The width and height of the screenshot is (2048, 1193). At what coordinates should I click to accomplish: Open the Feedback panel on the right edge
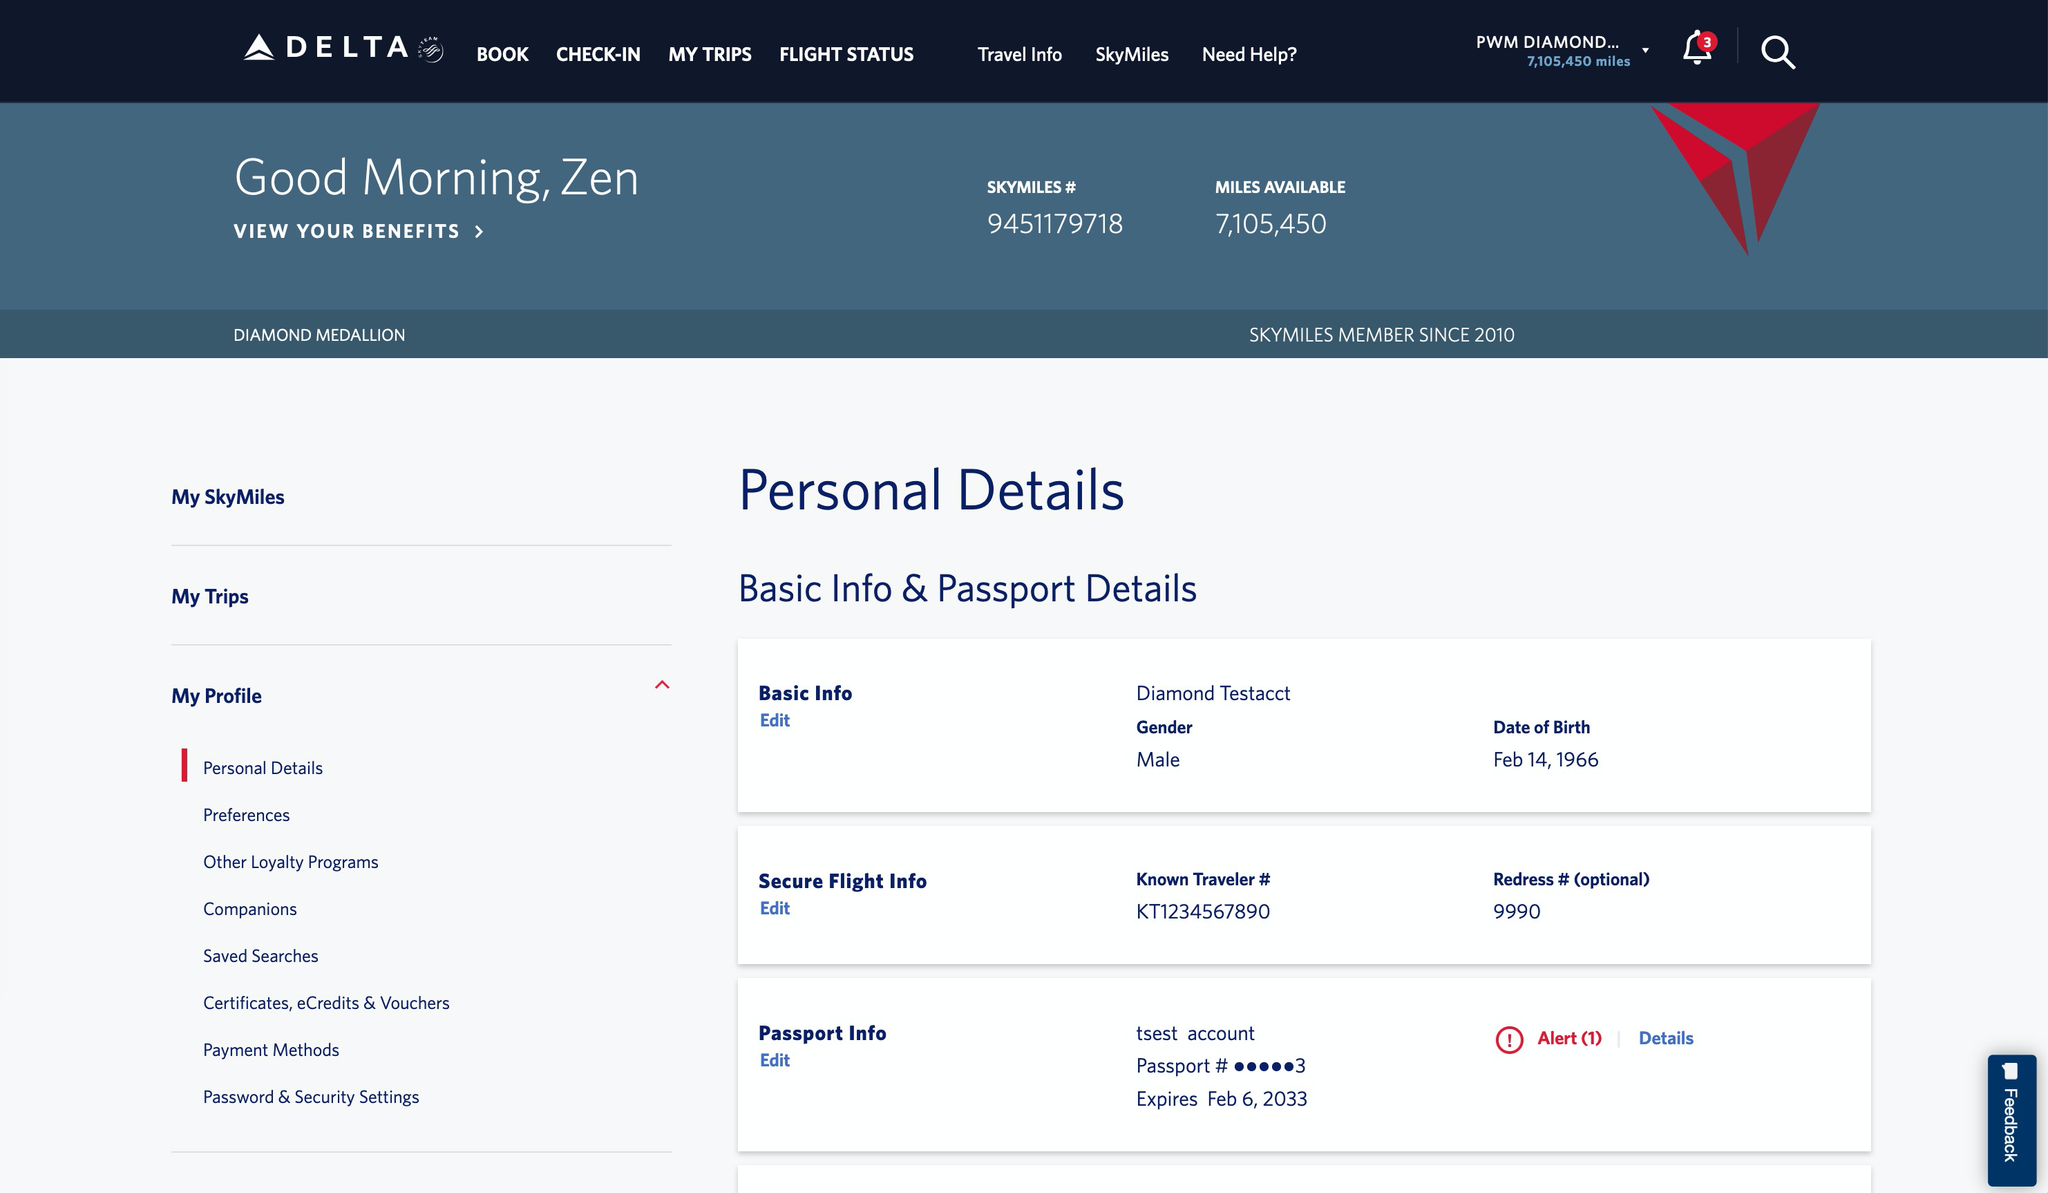(2010, 1120)
